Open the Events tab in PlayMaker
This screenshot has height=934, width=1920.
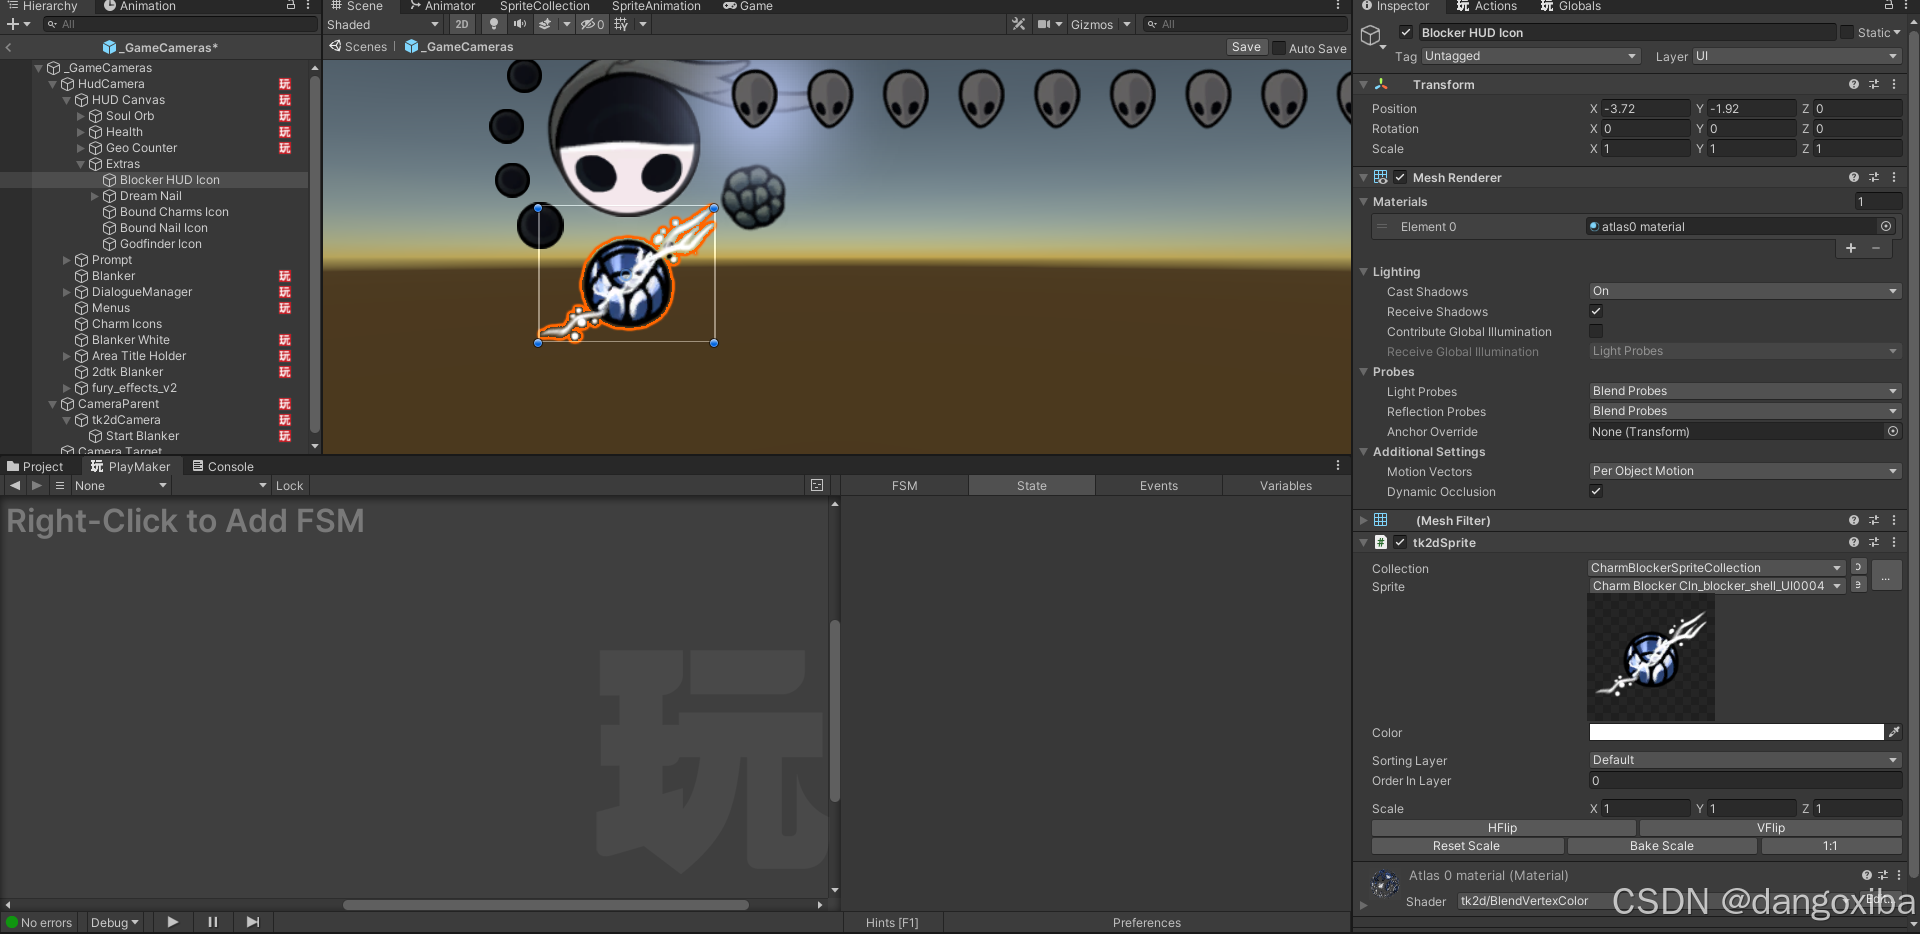click(1158, 485)
